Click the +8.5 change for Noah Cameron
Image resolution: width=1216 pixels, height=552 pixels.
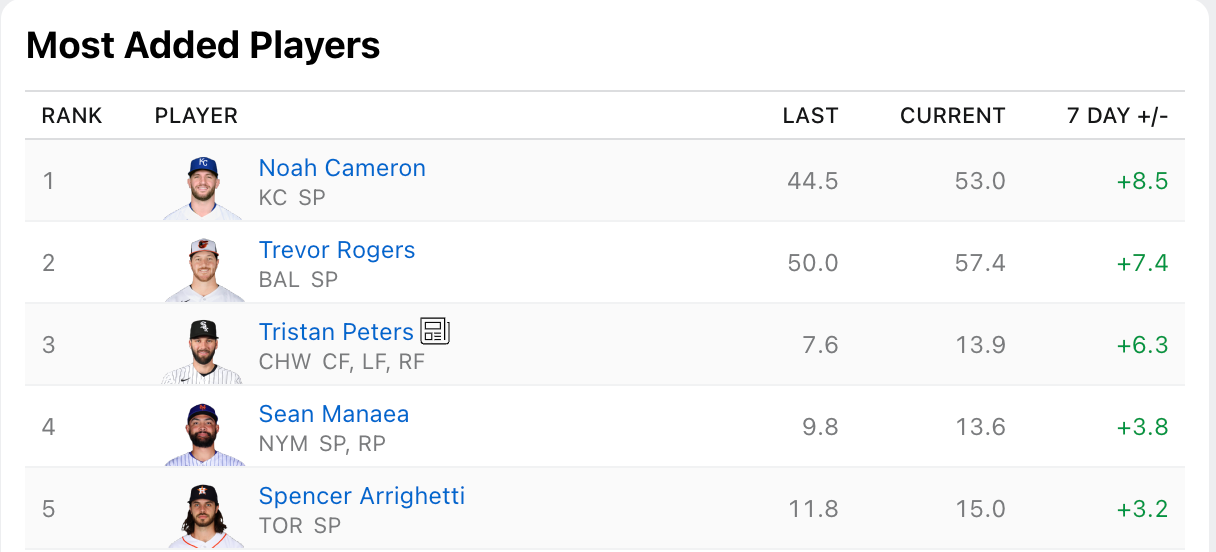tap(1142, 181)
